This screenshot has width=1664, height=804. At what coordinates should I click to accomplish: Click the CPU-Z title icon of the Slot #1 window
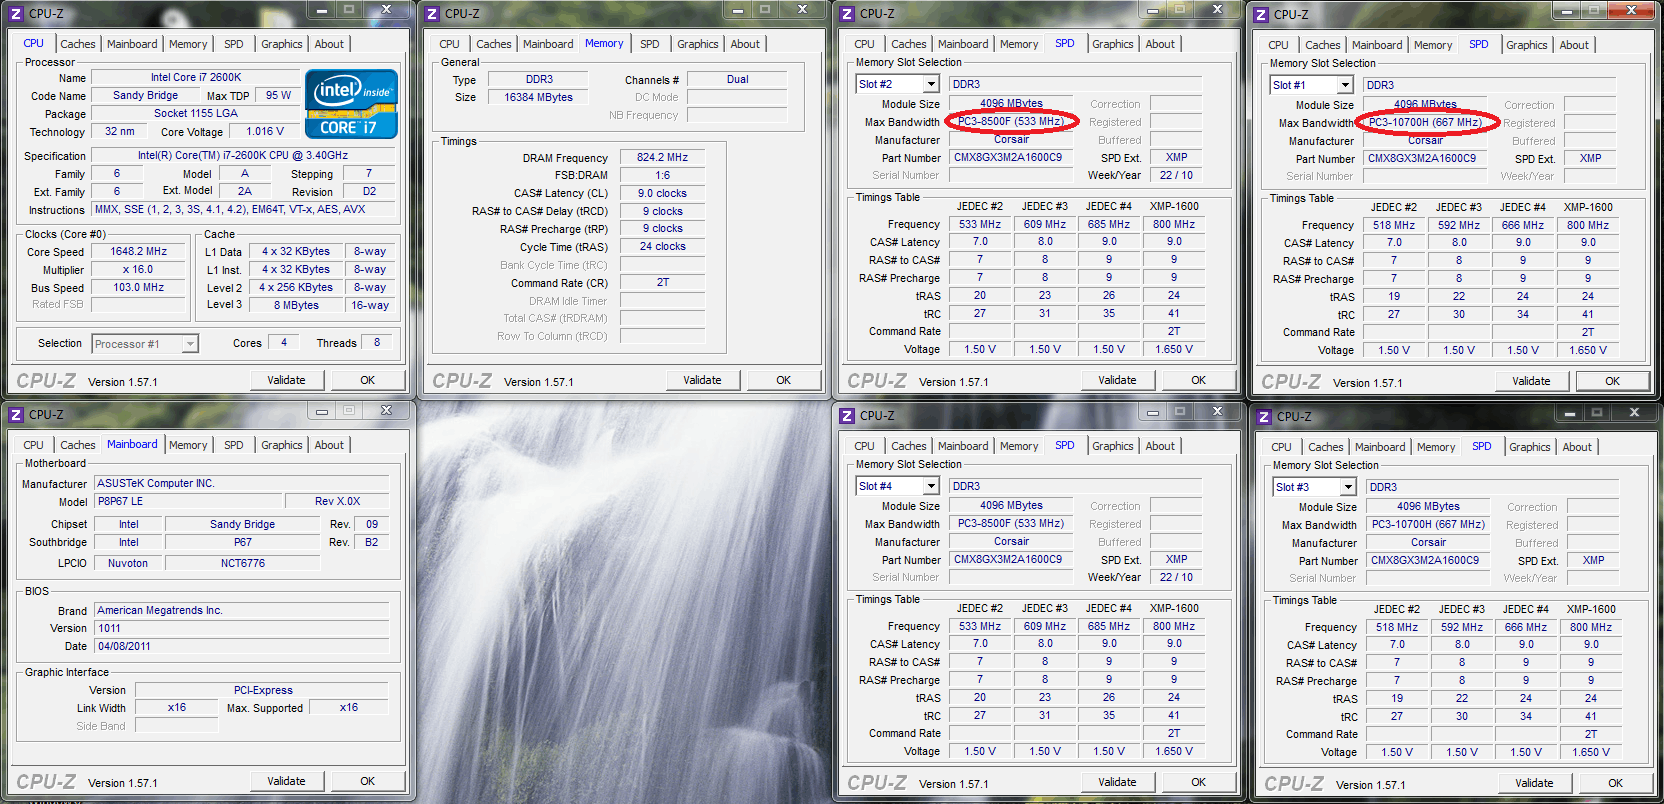tap(1262, 14)
